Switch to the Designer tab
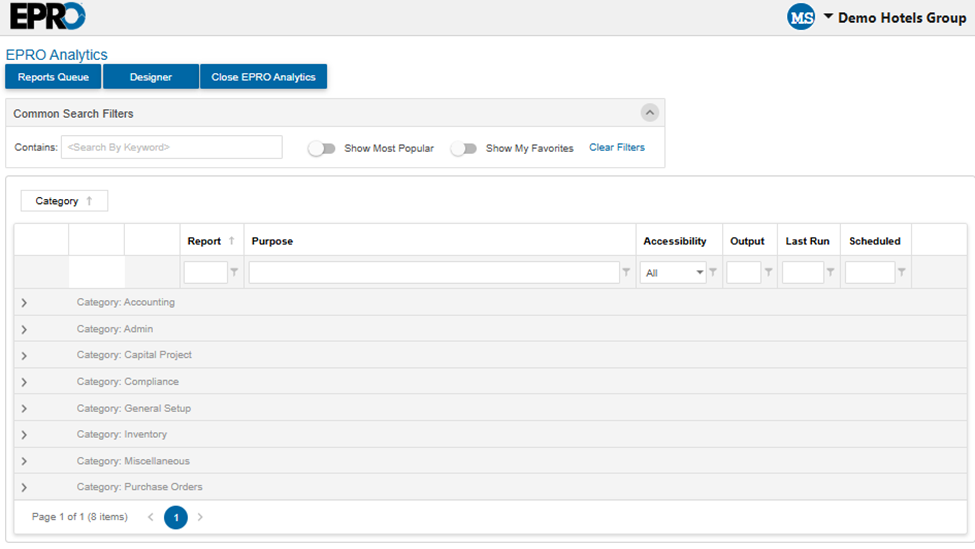 (151, 77)
